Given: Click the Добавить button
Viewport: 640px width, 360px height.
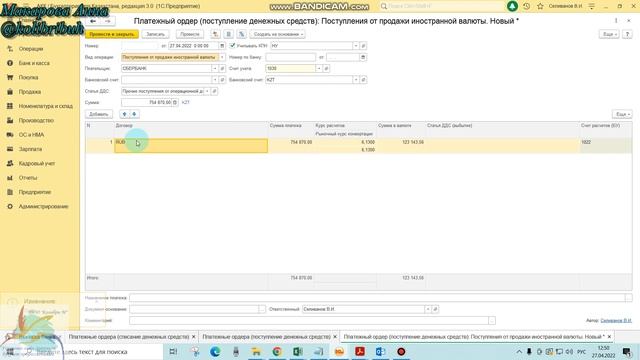Looking at the screenshot, I should click(x=99, y=114).
